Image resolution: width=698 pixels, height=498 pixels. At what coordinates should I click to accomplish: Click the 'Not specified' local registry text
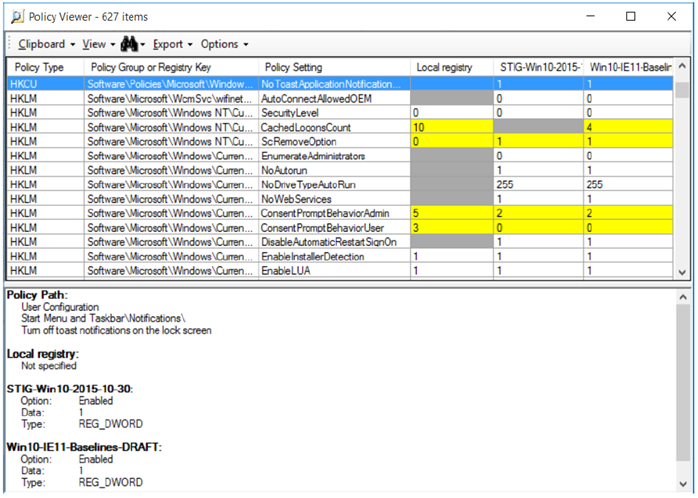tap(49, 366)
